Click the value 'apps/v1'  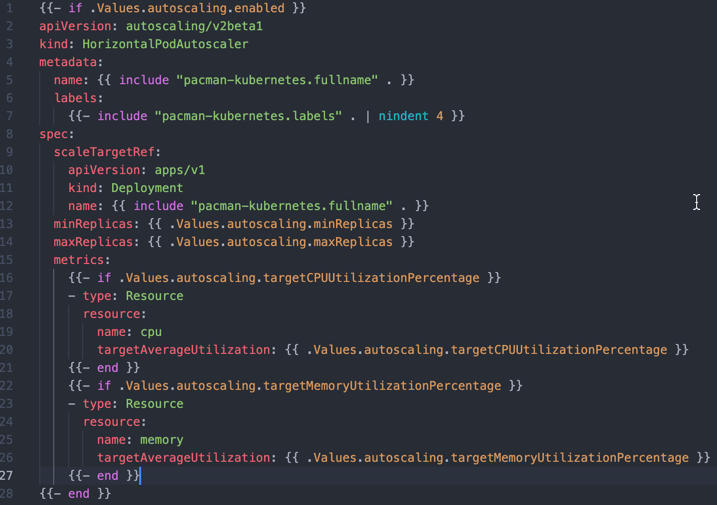(180, 170)
